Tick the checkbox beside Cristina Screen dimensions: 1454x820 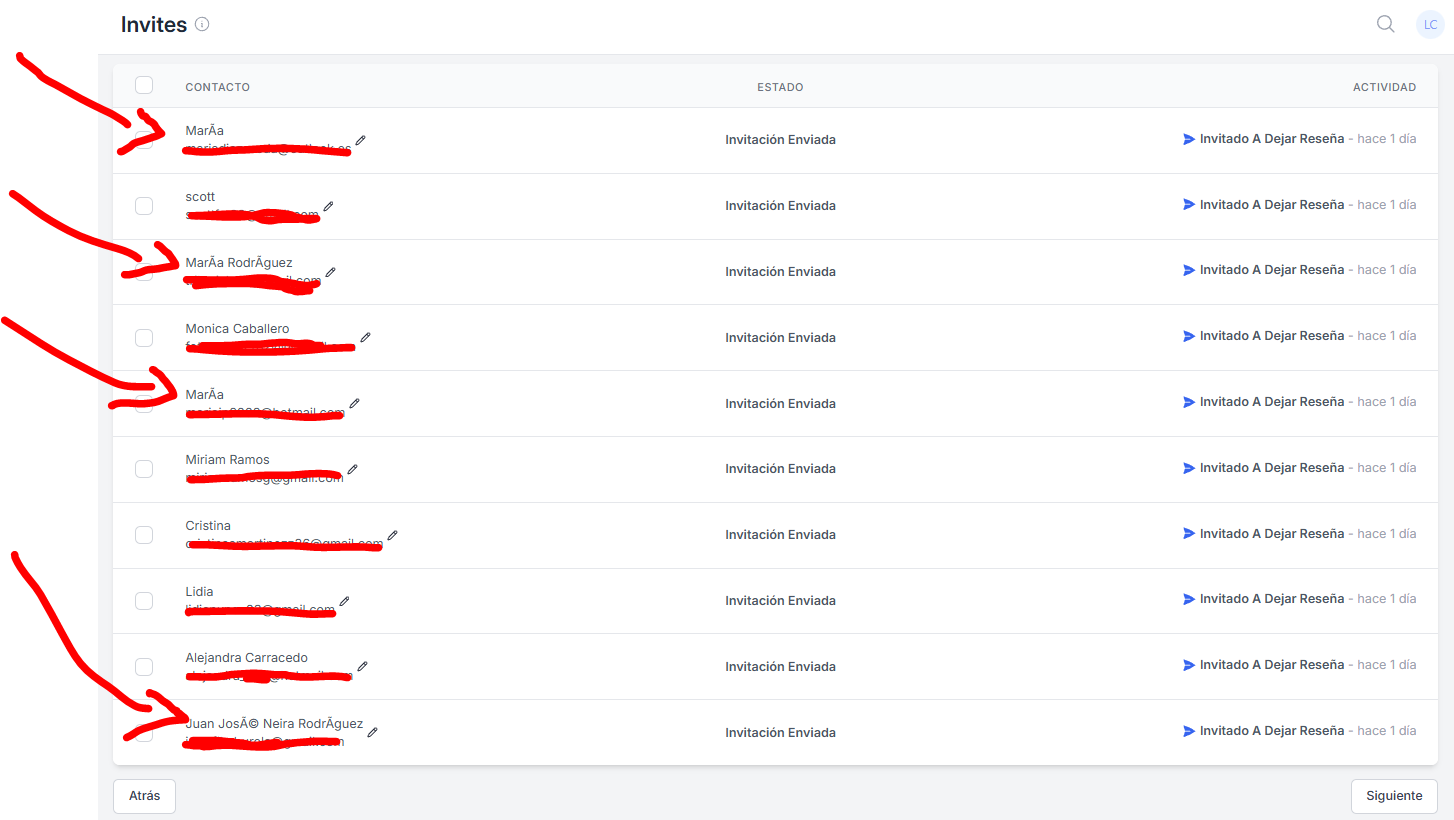pos(144,535)
